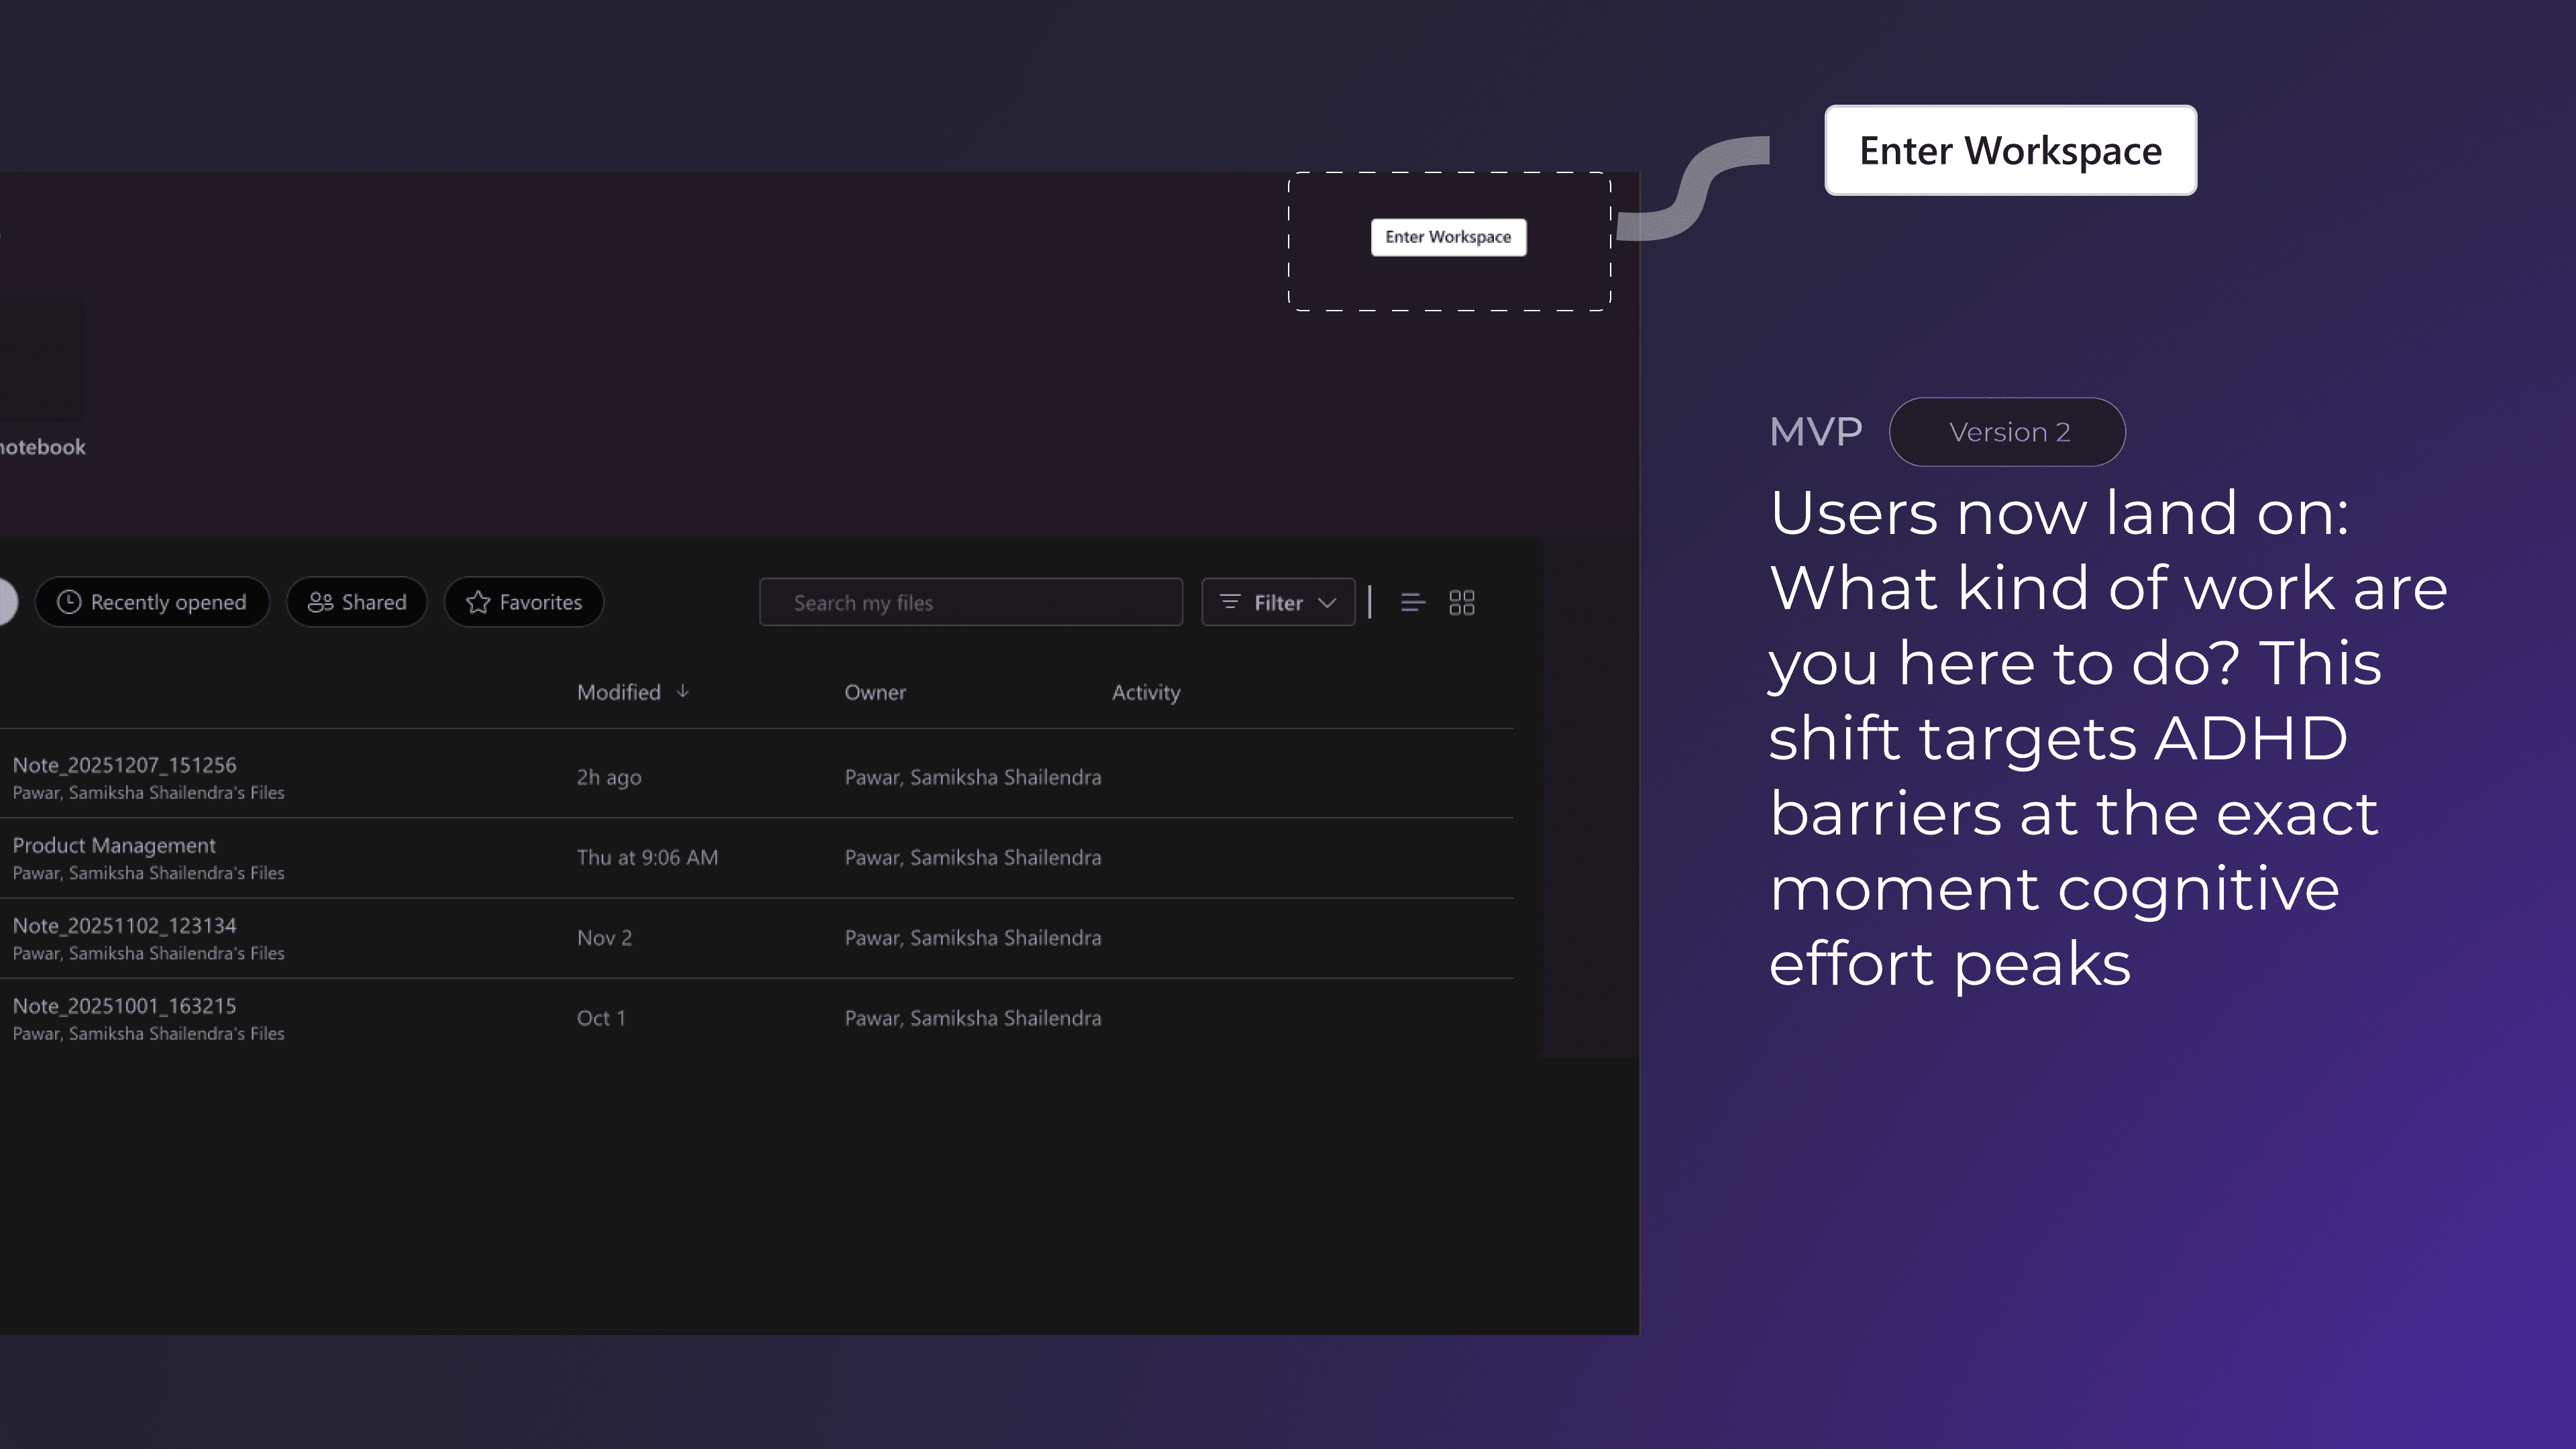Image resolution: width=2576 pixels, height=1449 pixels.
Task: Toggle the Favorites filter pill
Action: (540, 602)
